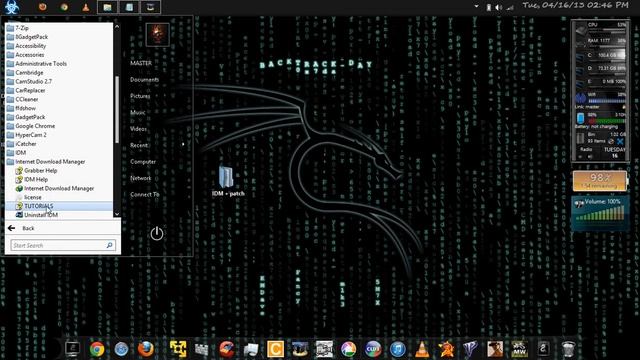
Task: Go Back from All Programs list
Action: point(22,228)
